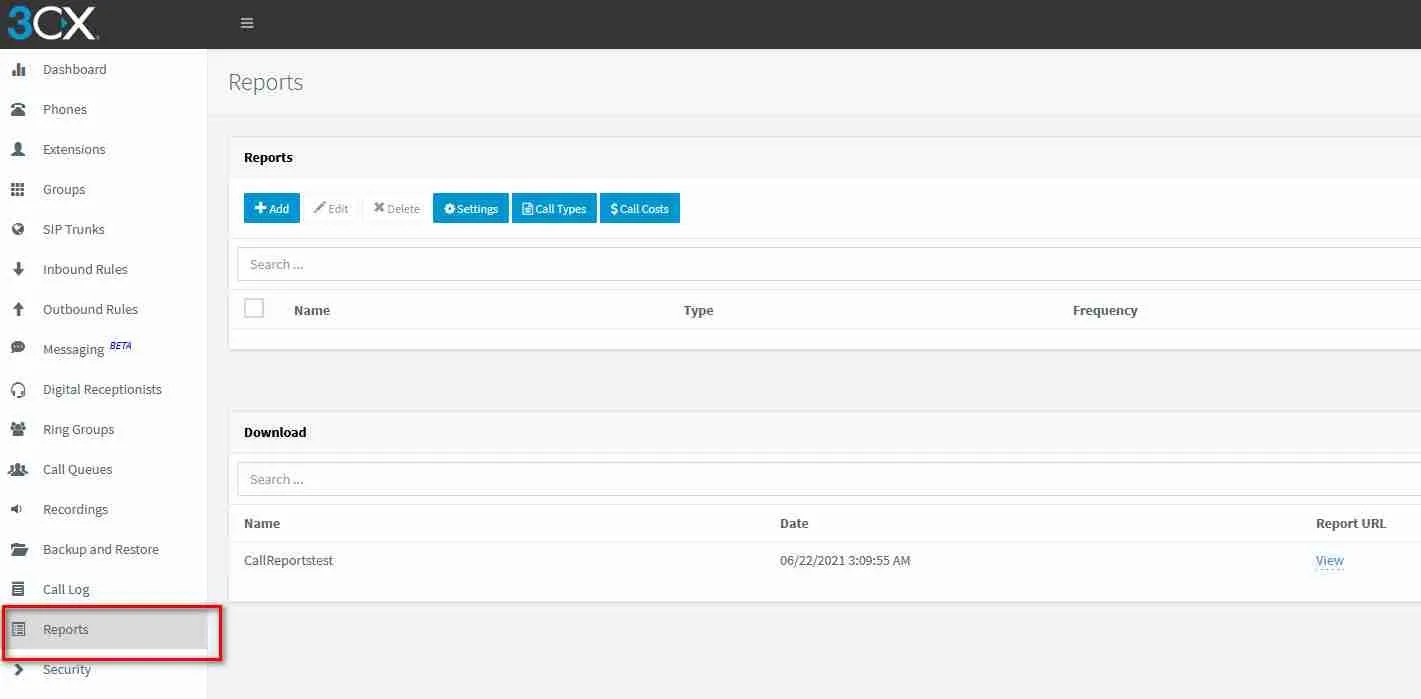This screenshot has height=699, width=1421.
Task: Click the 3CX logo at top left
Action: (x=53, y=23)
